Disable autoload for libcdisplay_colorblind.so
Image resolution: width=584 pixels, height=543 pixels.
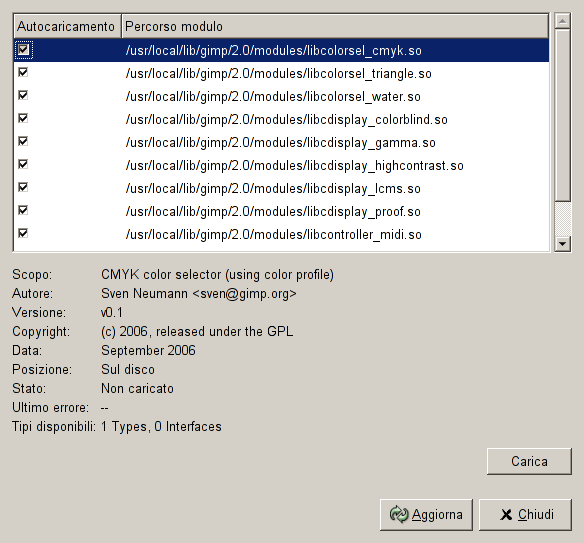23,118
